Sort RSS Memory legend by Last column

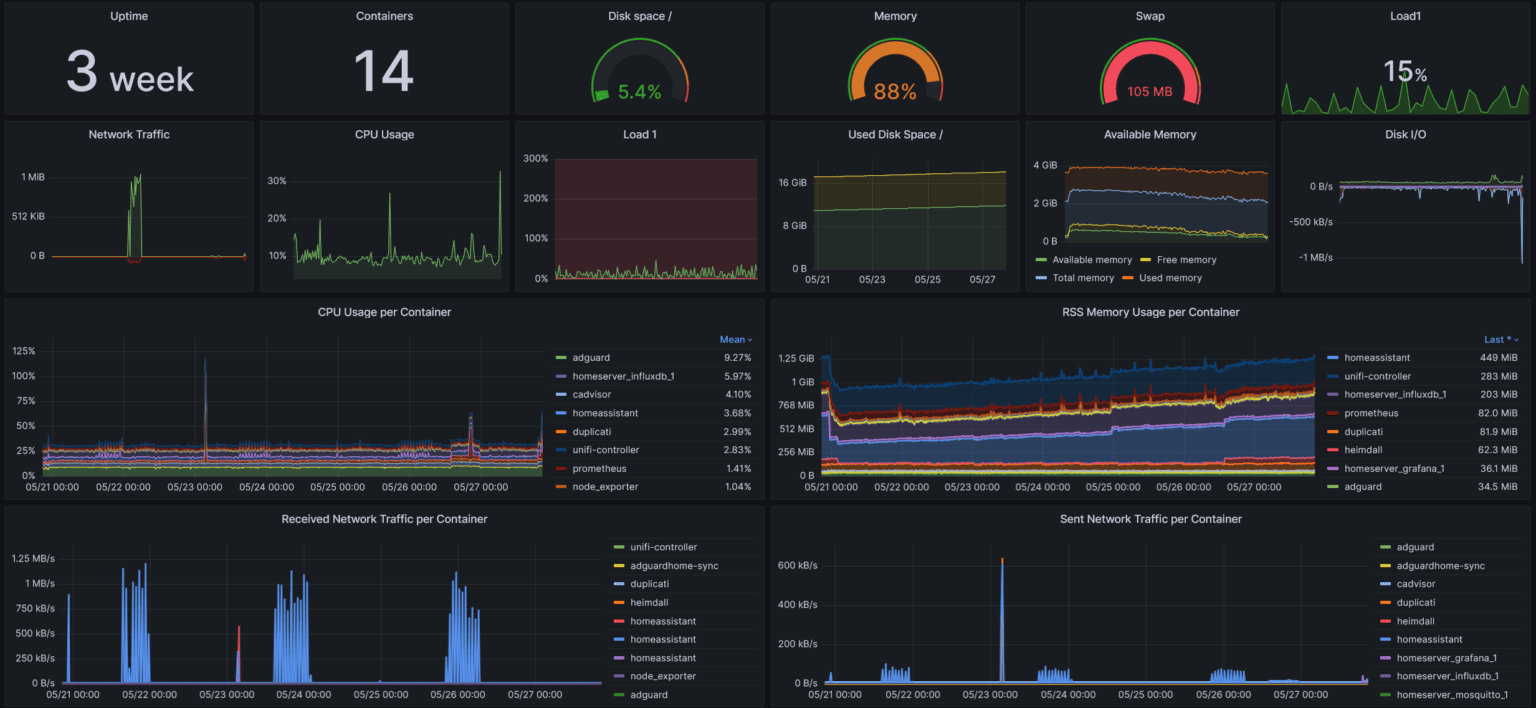click(x=1498, y=340)
